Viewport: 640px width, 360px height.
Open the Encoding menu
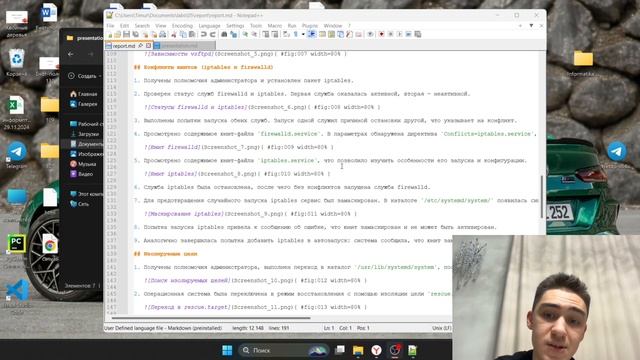[182, 26]
